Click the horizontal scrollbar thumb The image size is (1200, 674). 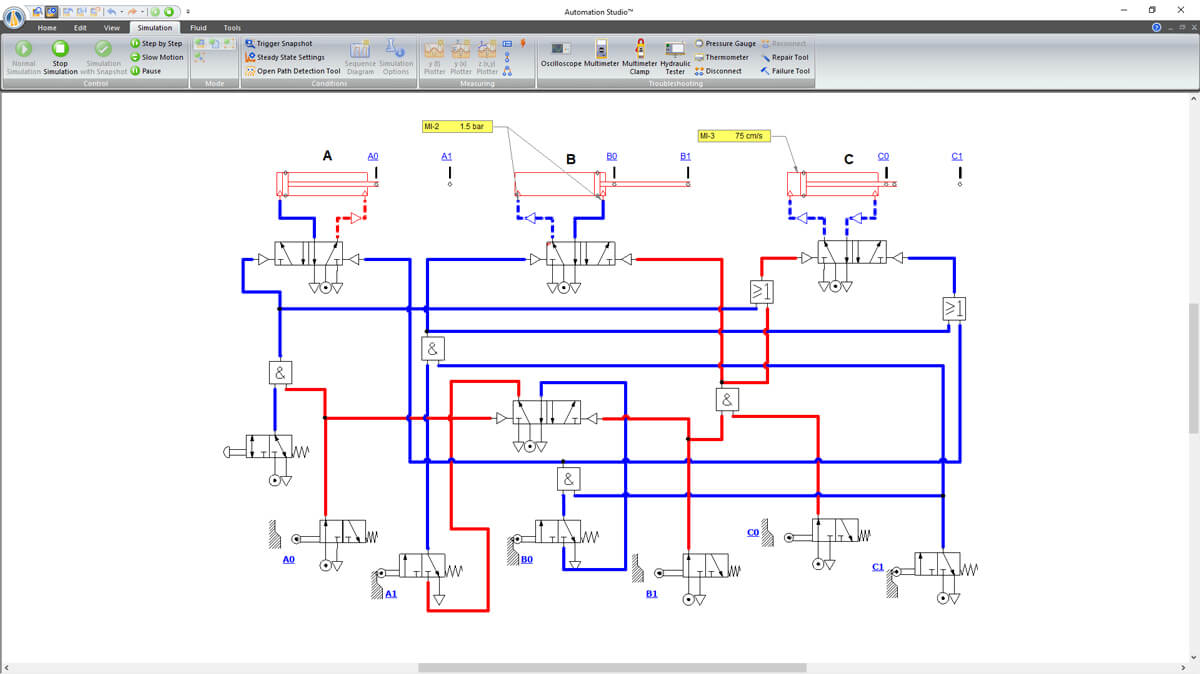(x=612, y=667)
